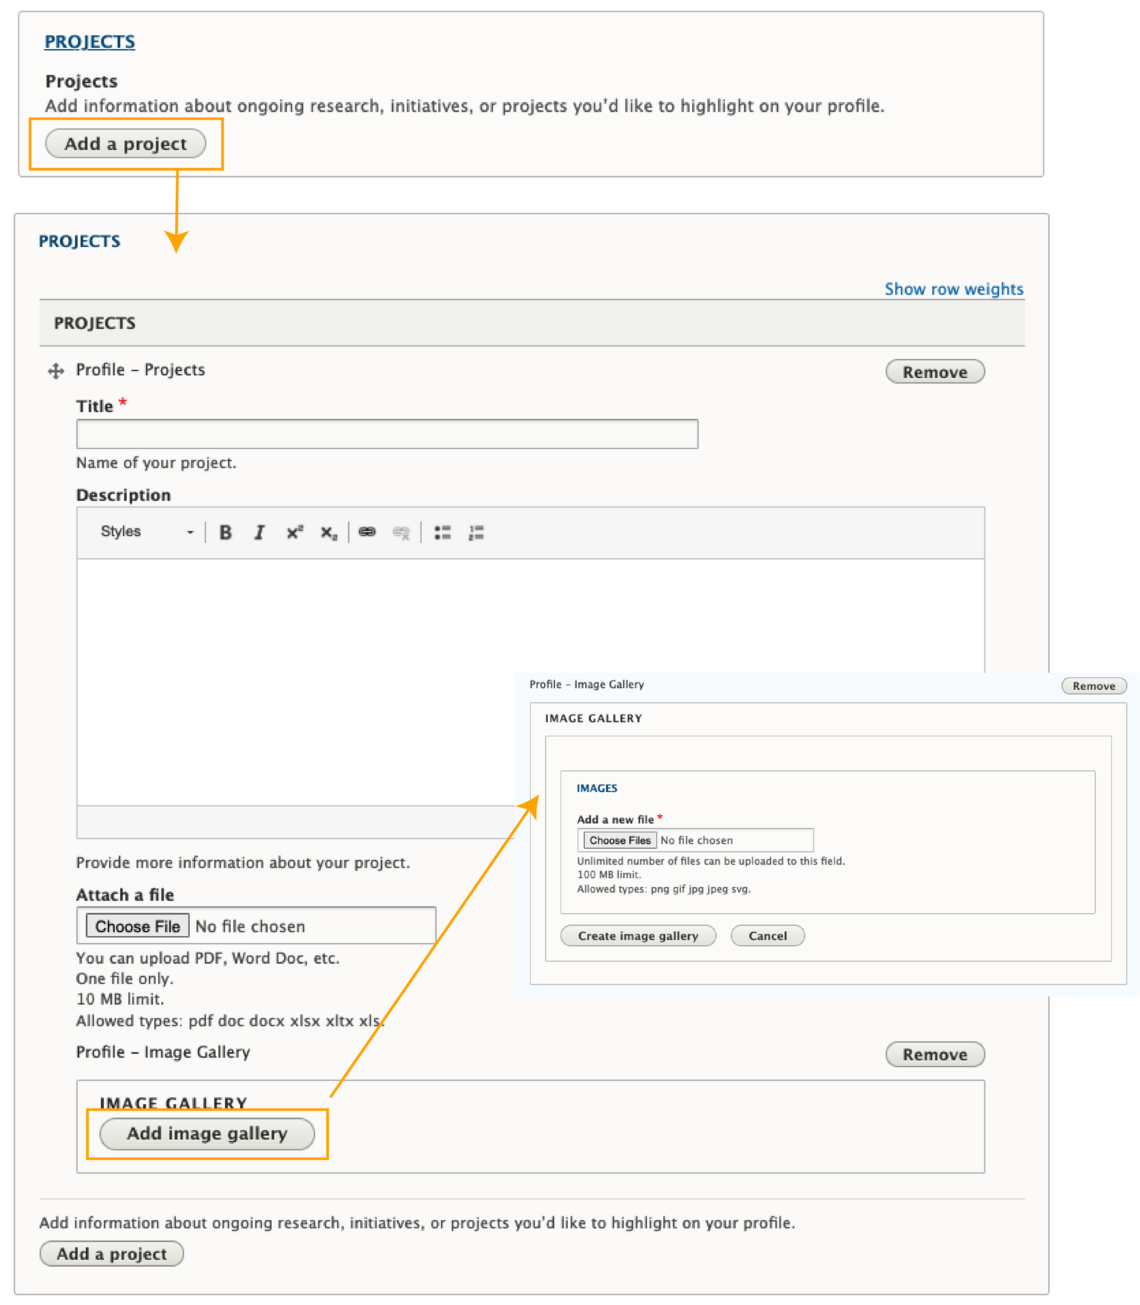Remove the Profile – Projects entry
Viewport: 1140px width, 1305px height.
tap(933, 371)
